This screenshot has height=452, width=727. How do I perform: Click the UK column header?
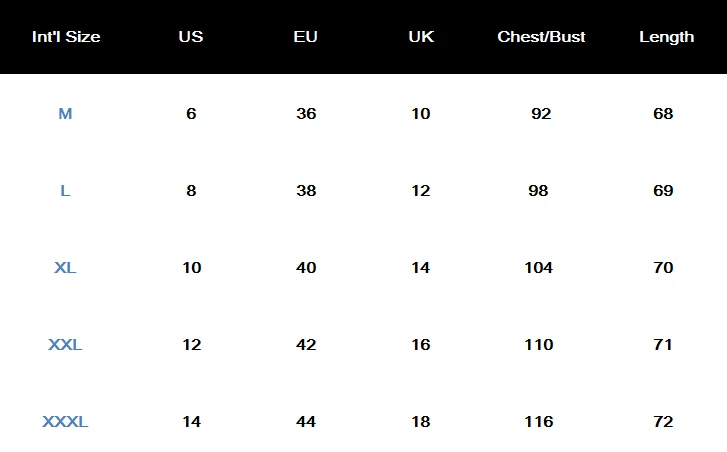[x=421, y=37]
